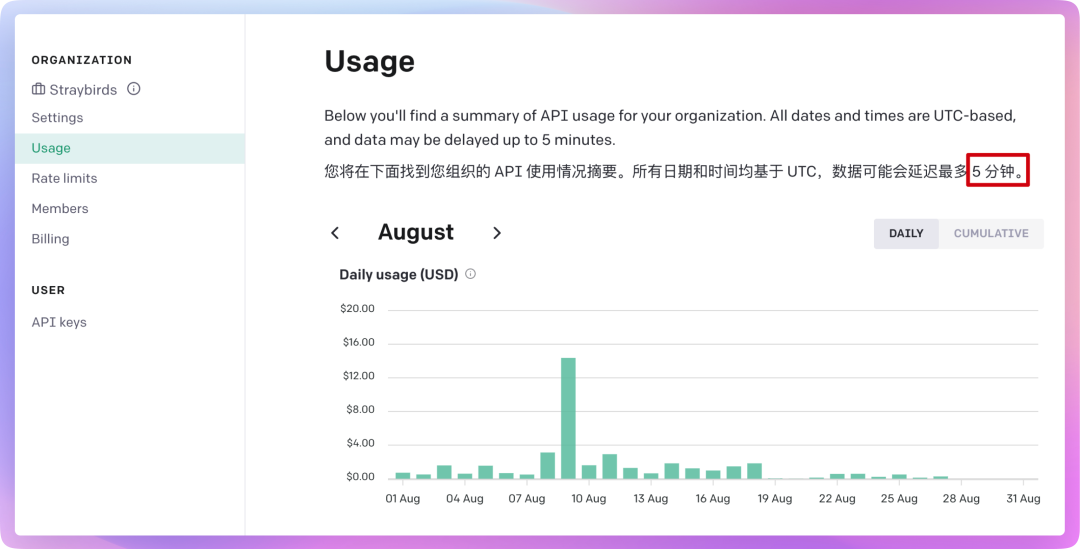This screenshot has width=1080, height=549.
Task: Go to next month with right chevron
Action: tap(497, 233)
